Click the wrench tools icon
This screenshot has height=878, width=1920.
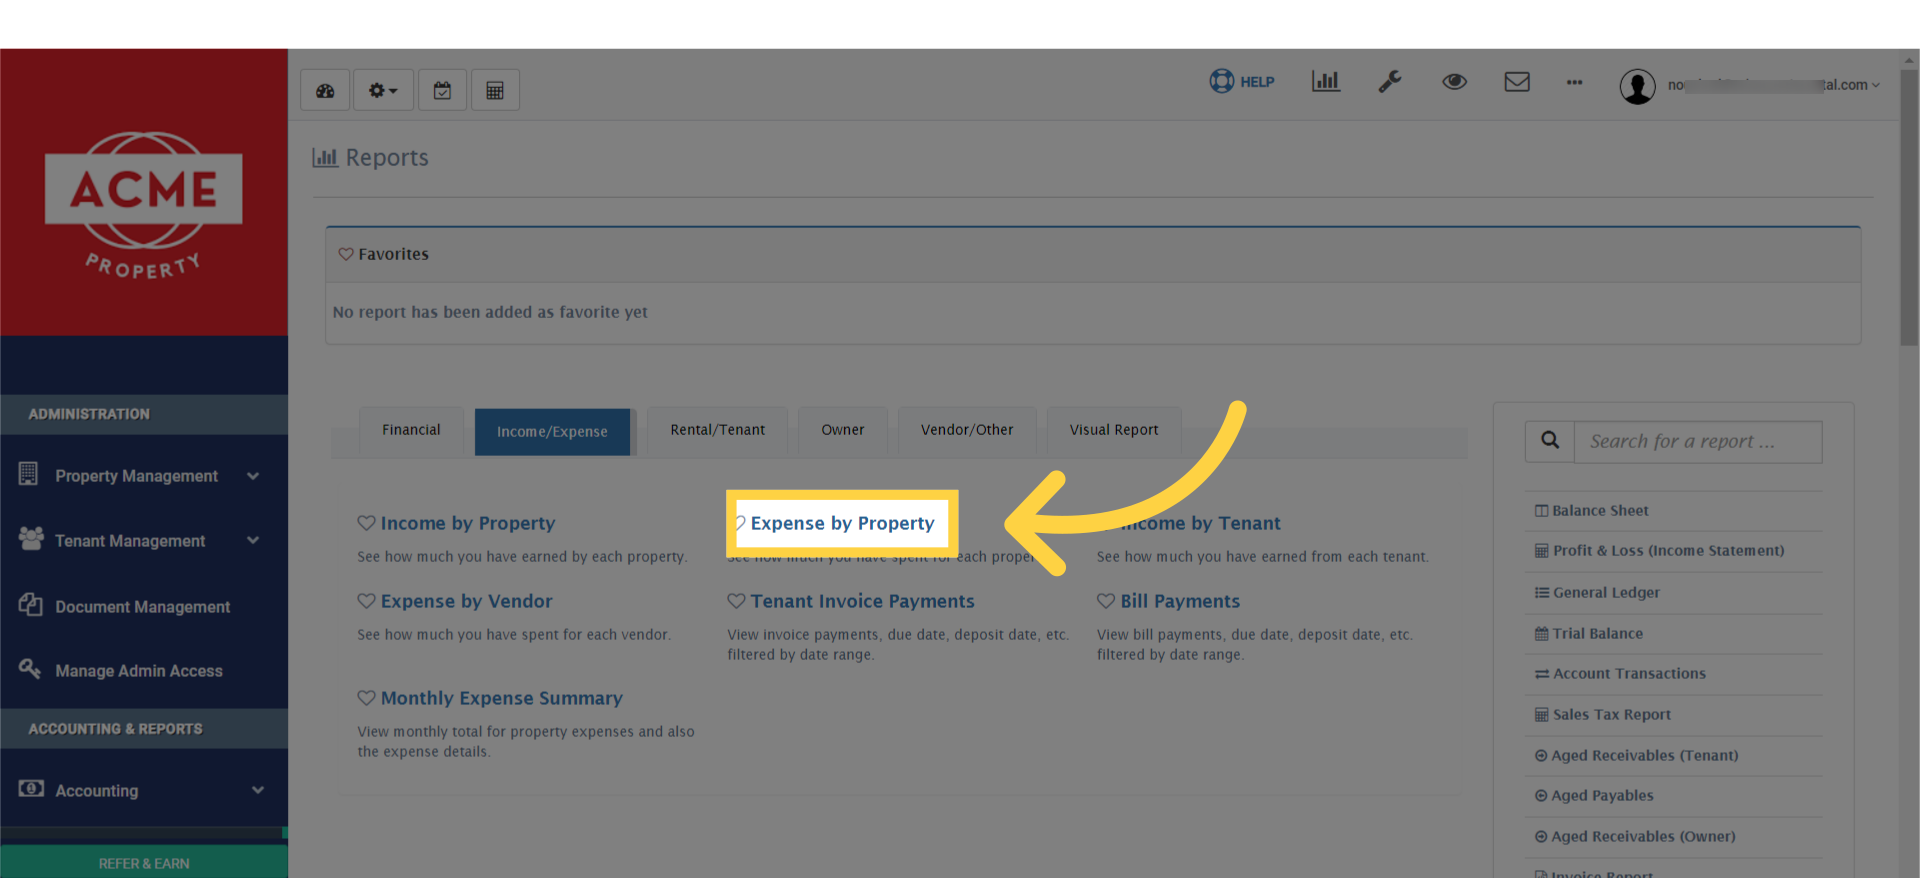pyautogui.click(x=1390, y=82)
